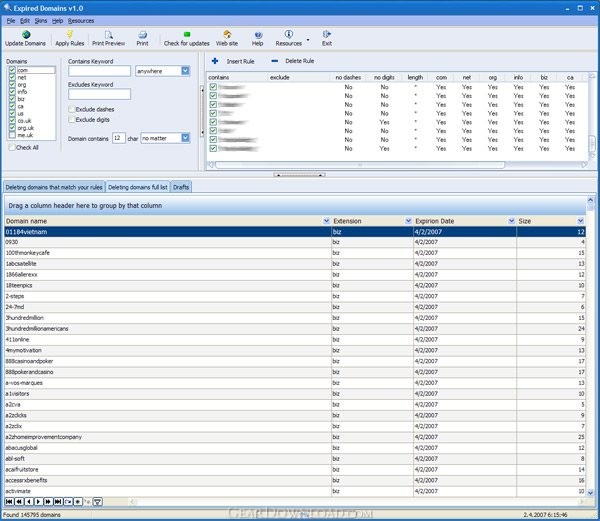Switch to the Drafts tab
This screenshot has width=600, height=521.
tap(181, 187)
